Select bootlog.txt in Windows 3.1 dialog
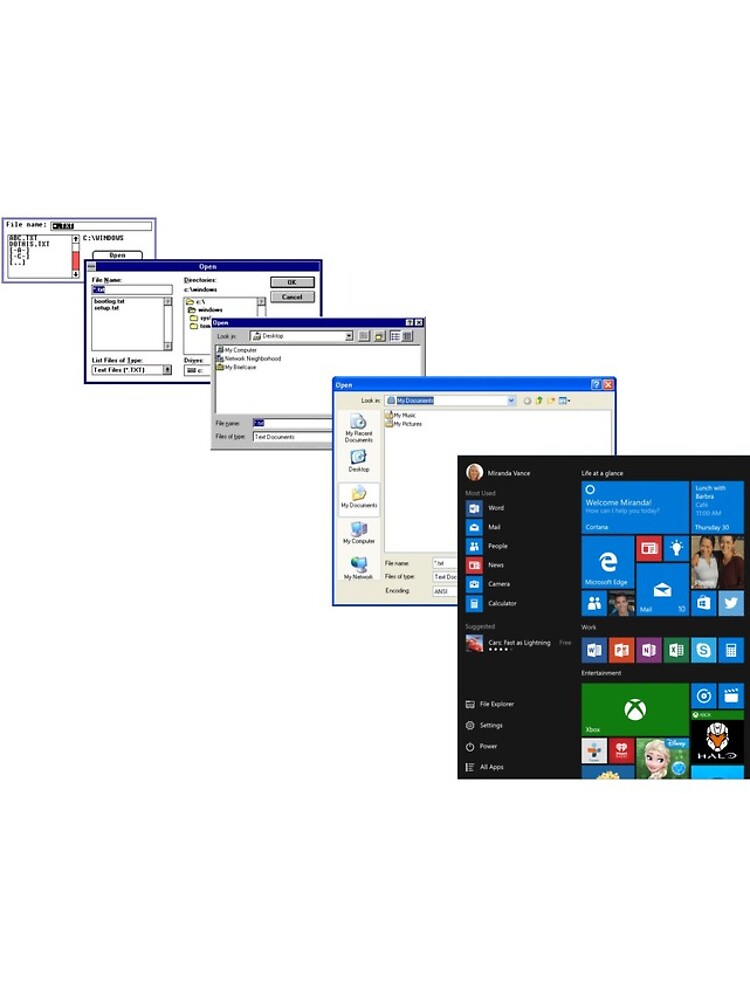Image resolution: width=750 pixels, height=1000 pixels. point(109,301)
